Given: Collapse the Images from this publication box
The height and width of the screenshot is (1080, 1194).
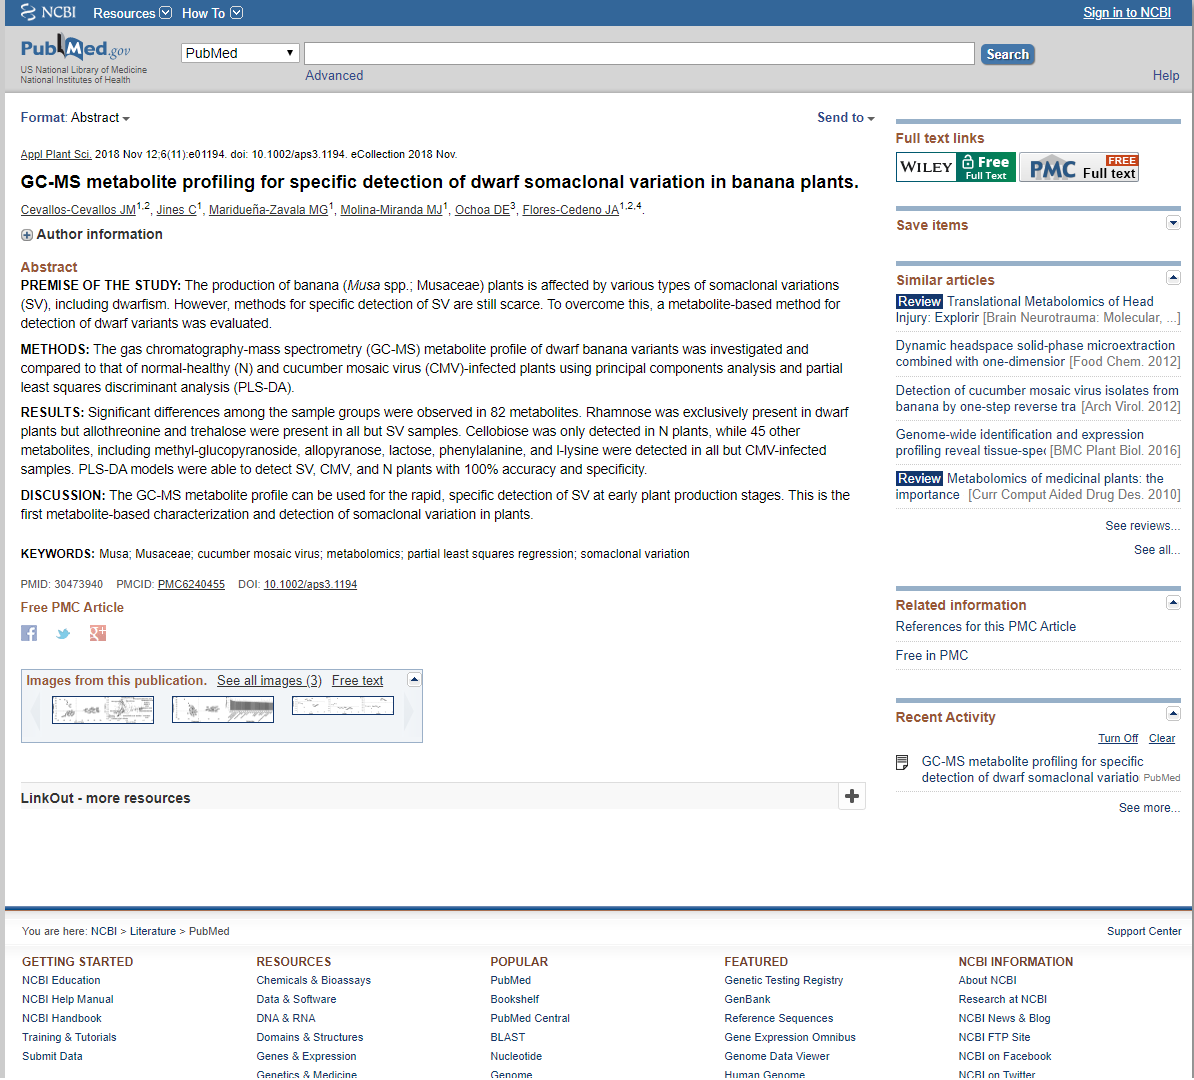Looking at the screenshot, I should pos(414,679).
